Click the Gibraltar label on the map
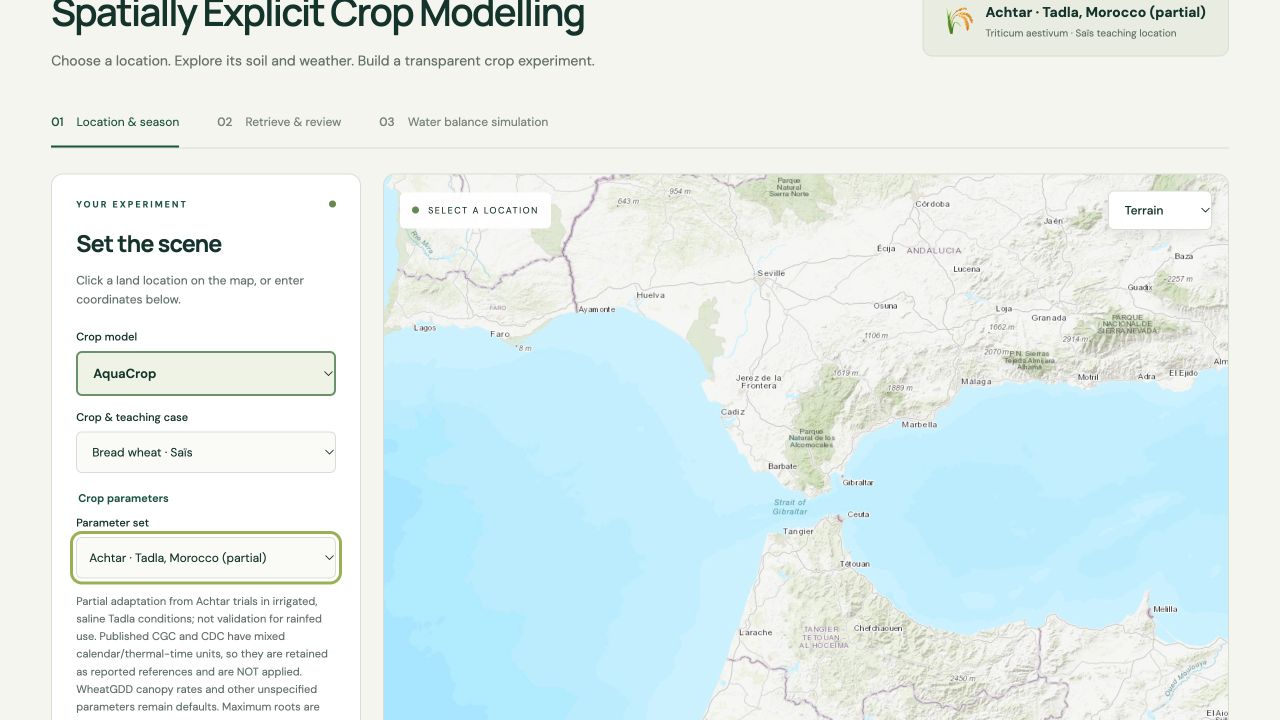Image resolution: width=1280 pixels, height=720 pixels. tap(858, 482)
